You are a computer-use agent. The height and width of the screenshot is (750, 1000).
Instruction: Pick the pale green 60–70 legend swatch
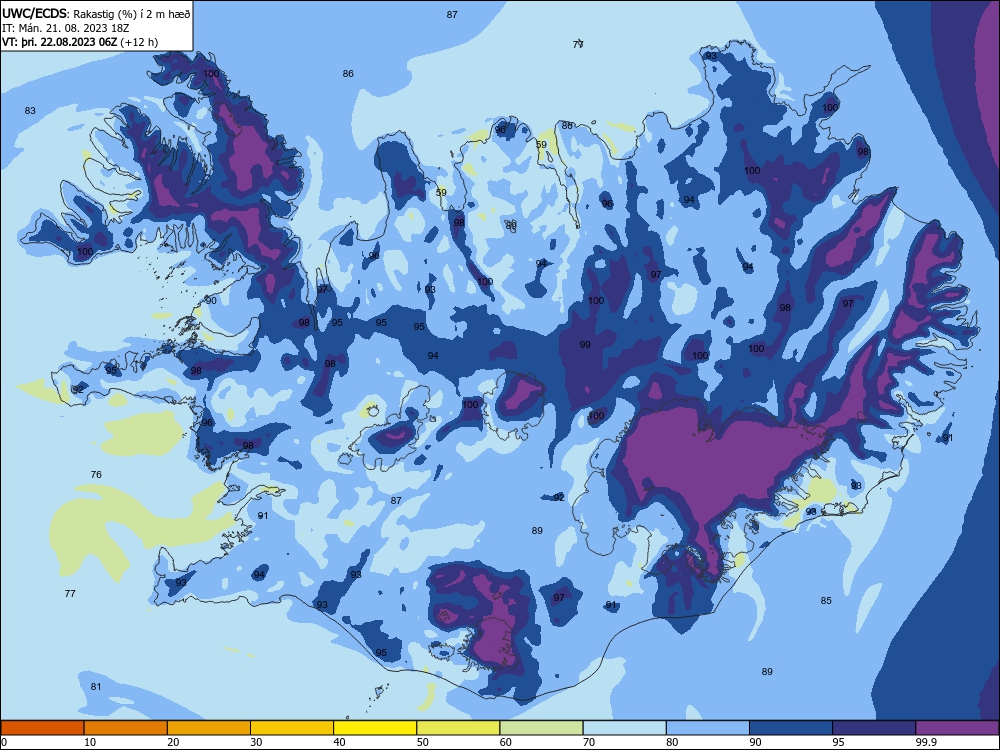(x=541, y=728)
